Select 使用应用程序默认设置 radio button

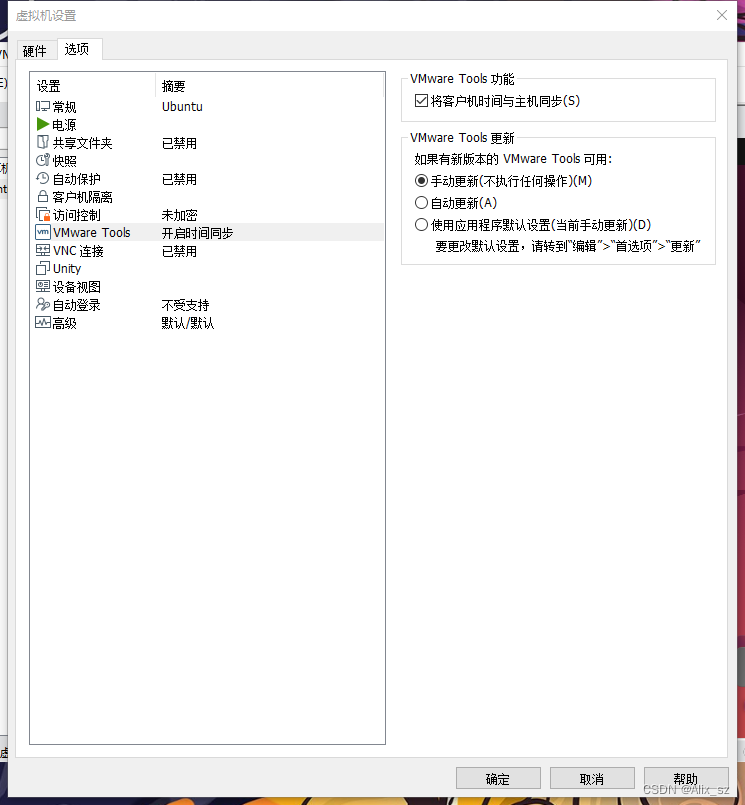421,225
